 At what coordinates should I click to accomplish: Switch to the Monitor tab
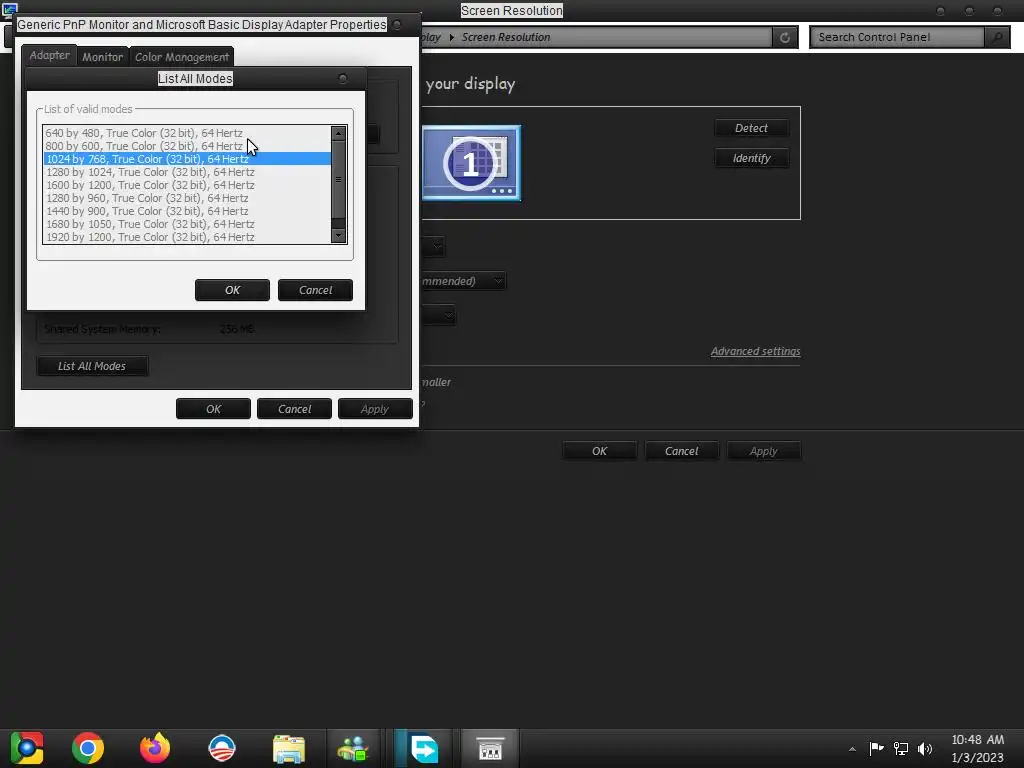[x=103, y=57]
